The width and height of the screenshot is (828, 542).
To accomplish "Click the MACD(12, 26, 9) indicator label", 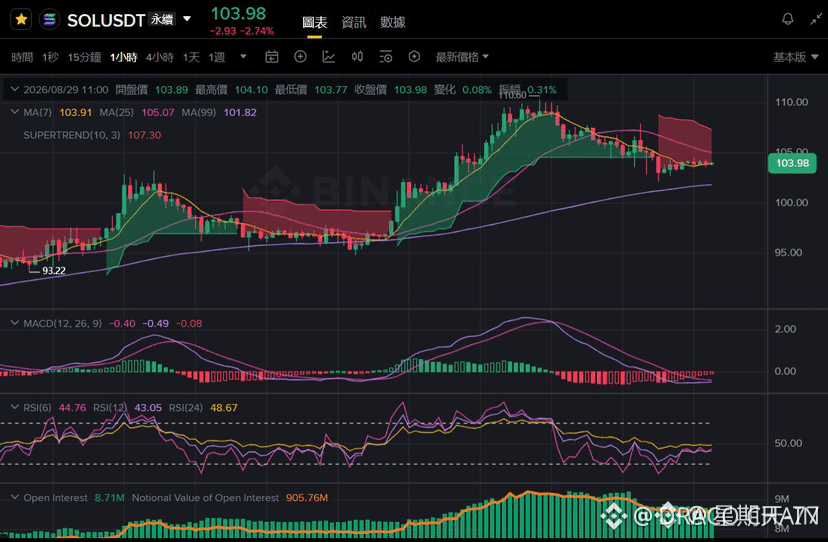I will coord(62,323).
